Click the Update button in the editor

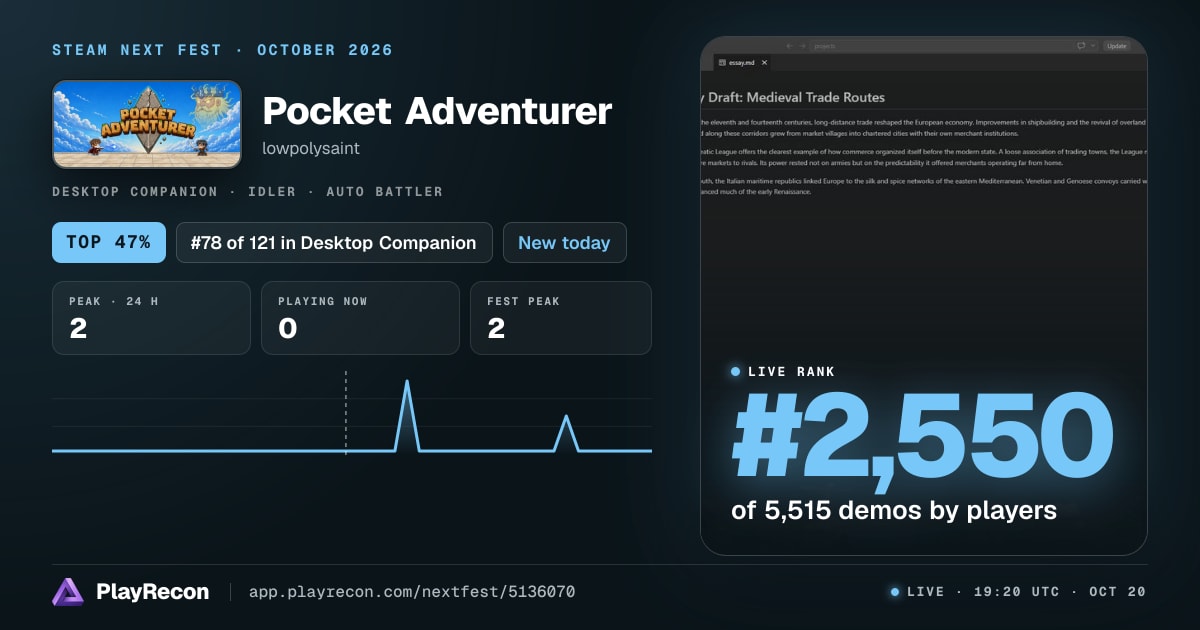coord(1116,46)
